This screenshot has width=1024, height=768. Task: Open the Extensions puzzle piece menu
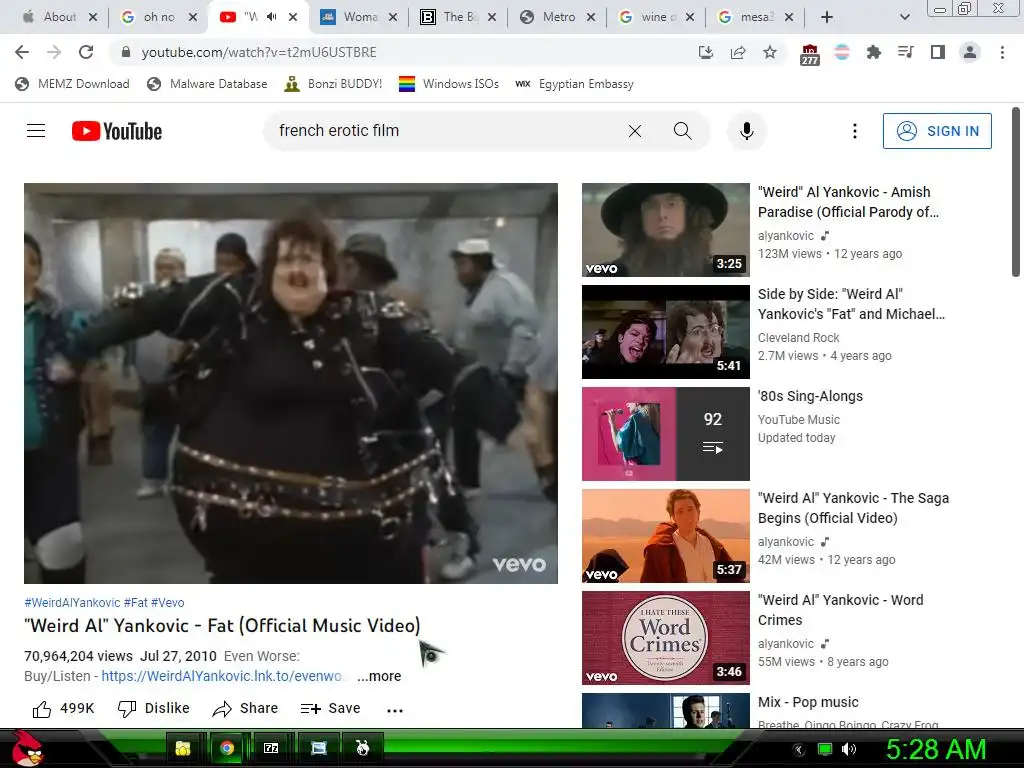[873, 52]
